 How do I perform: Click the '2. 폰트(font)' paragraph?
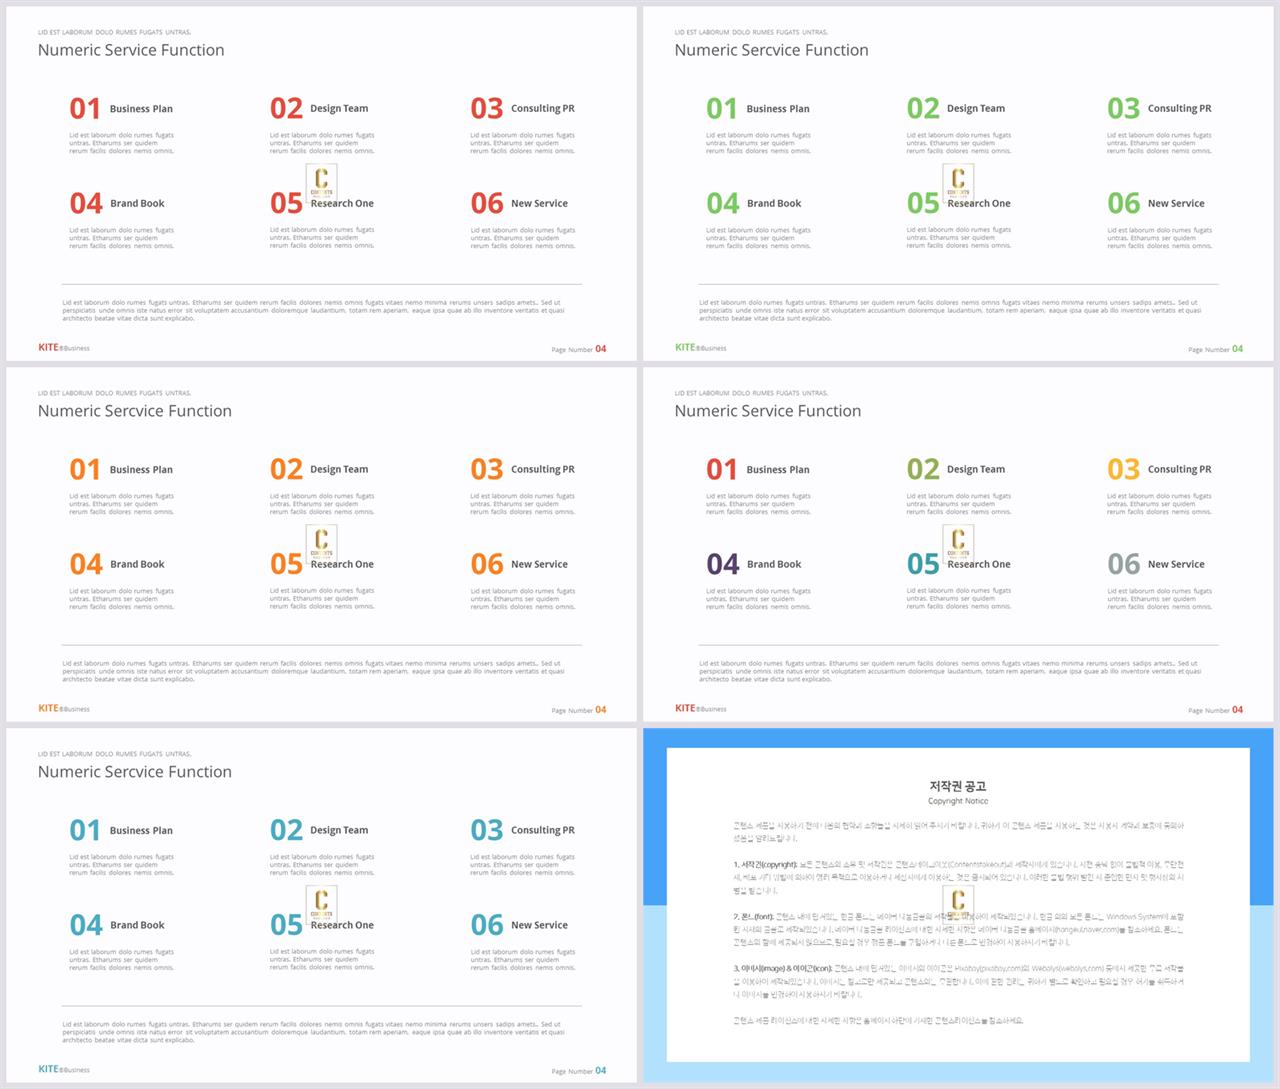[x=958, y=929]
